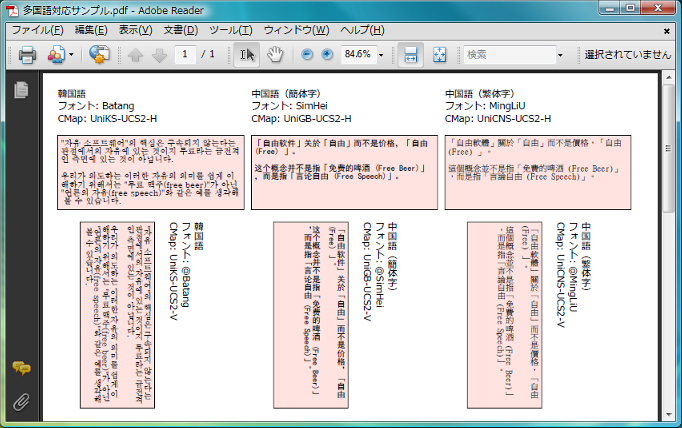
Task: Choose the Select tool cursor icon
Action: click(247, 55)
